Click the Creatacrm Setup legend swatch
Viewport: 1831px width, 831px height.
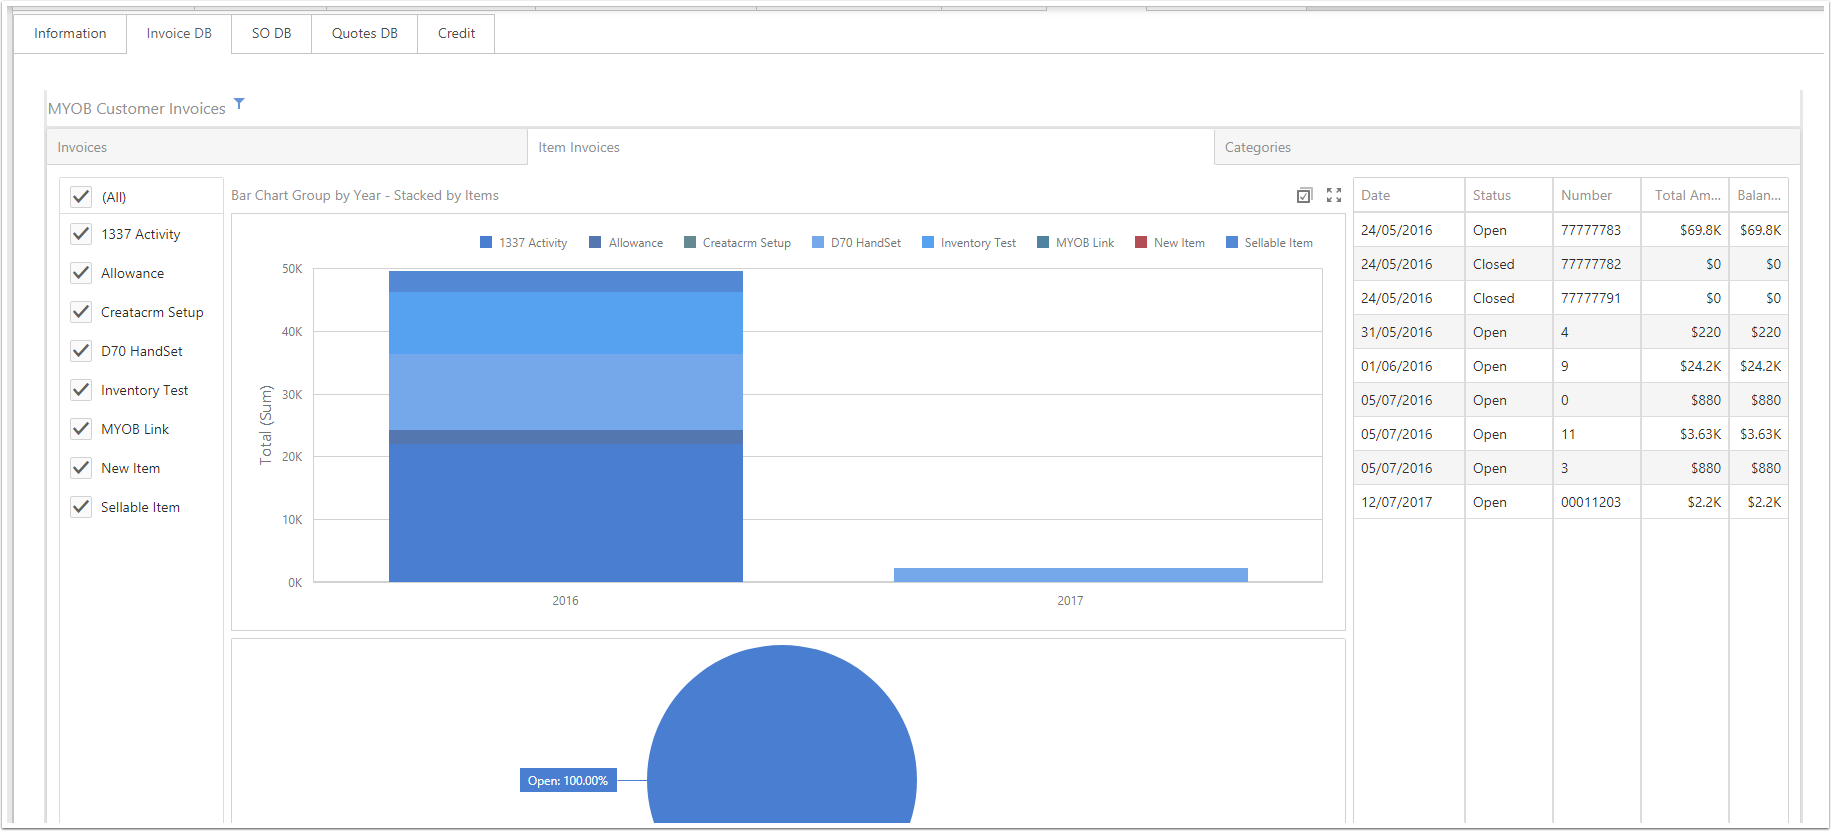[x=690, y=242]
